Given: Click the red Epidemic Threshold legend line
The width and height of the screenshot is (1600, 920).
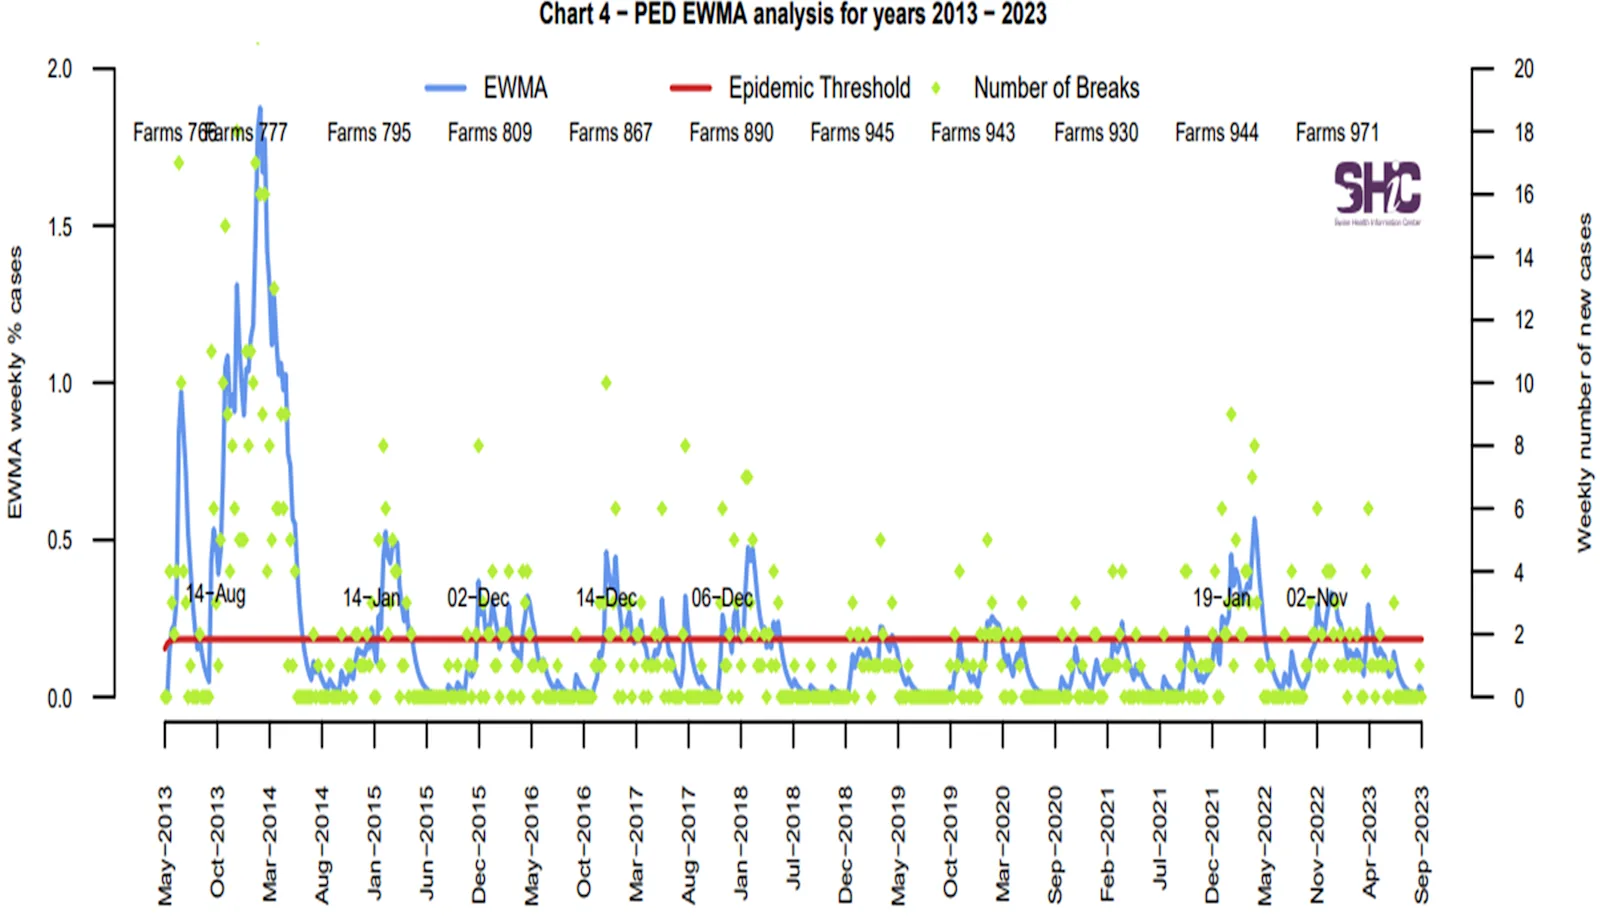Looking at the screenshot, I should [x=690, y=88].
